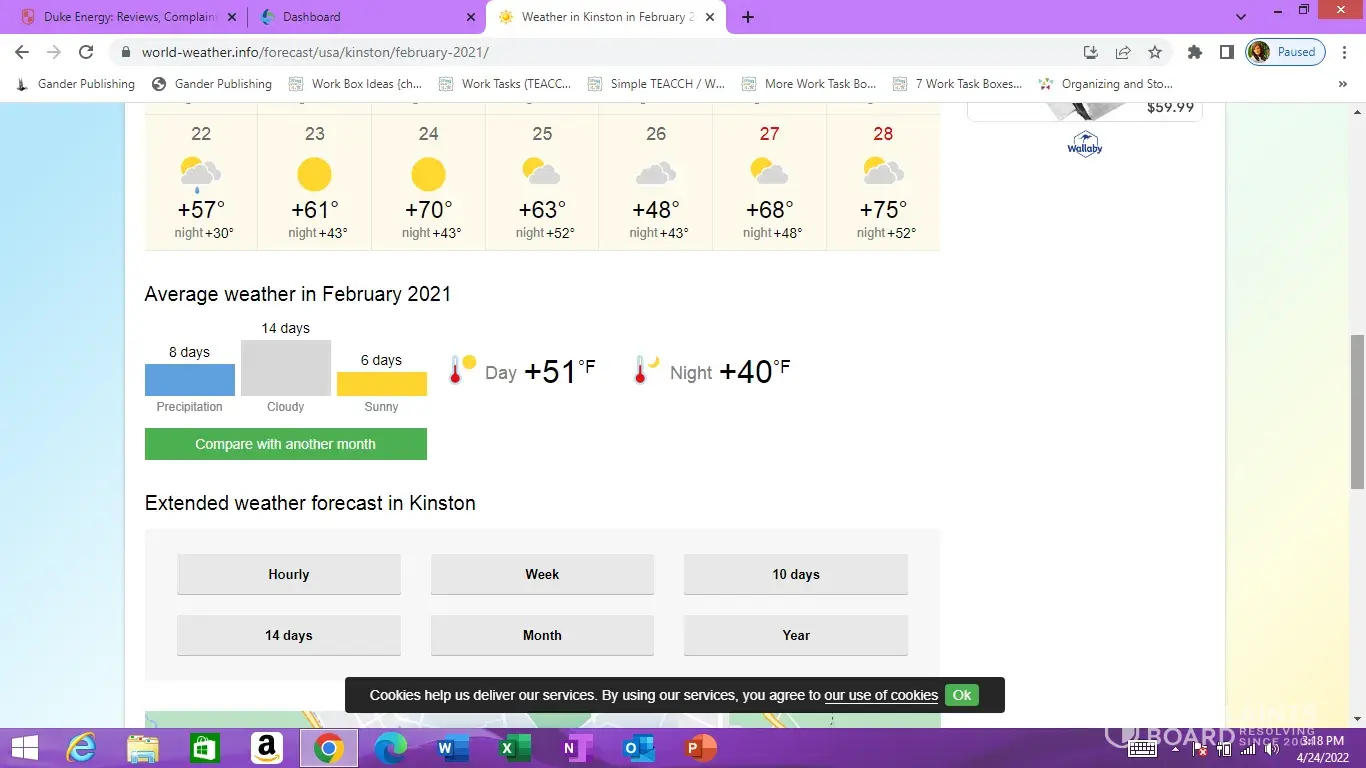
Task: Go back using the browser back arrow
Action: point(22,52)
